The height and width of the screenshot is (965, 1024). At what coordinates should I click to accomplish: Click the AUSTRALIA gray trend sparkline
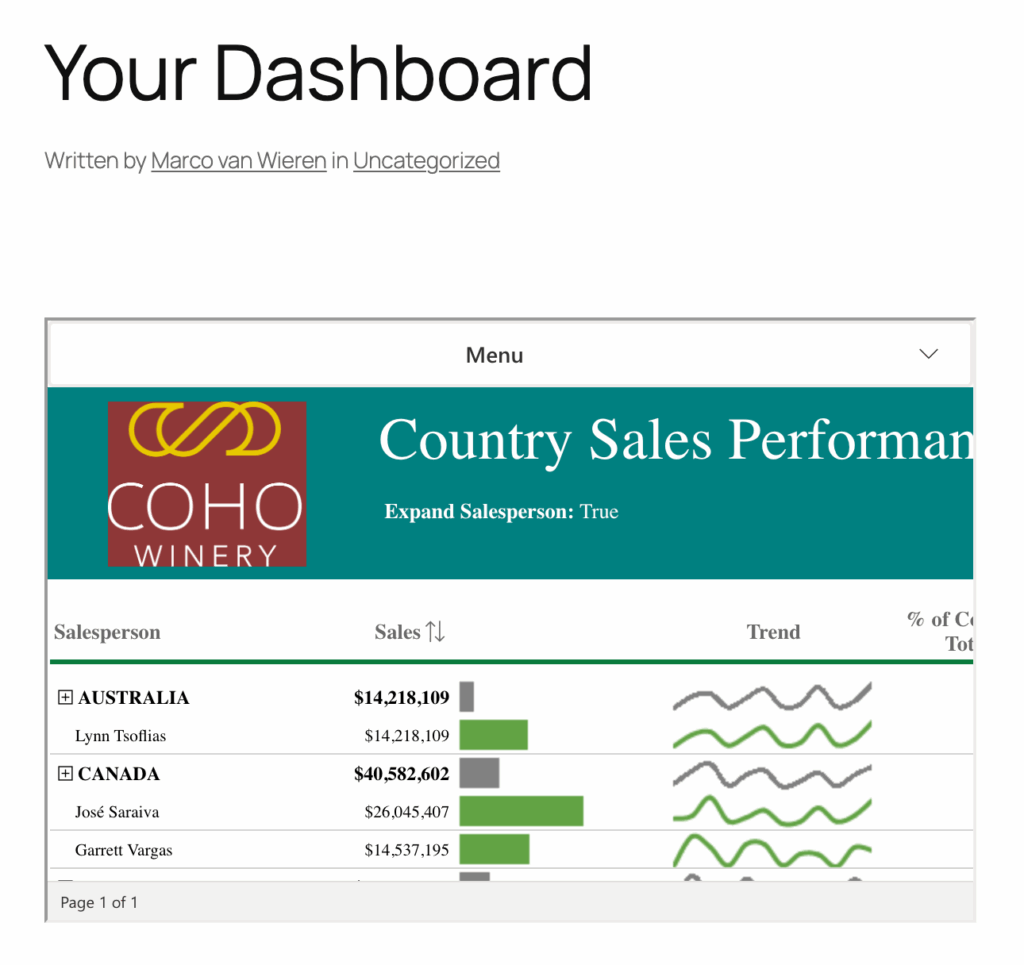(x=771, y=696)
